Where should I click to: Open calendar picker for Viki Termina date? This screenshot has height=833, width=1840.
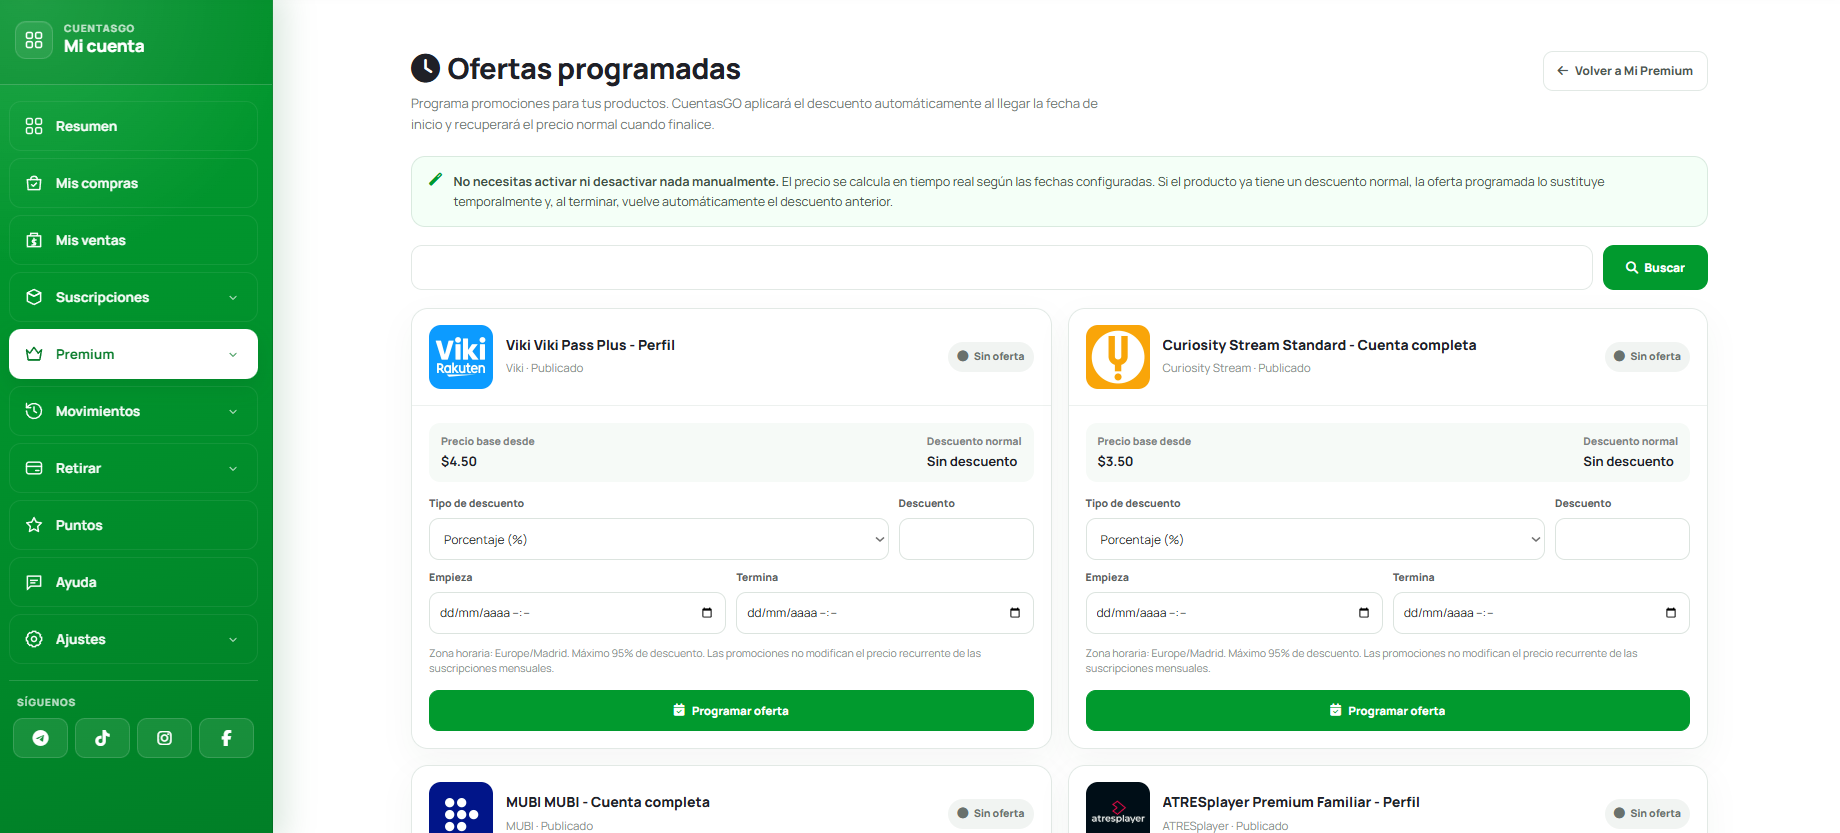point(1015,613)
